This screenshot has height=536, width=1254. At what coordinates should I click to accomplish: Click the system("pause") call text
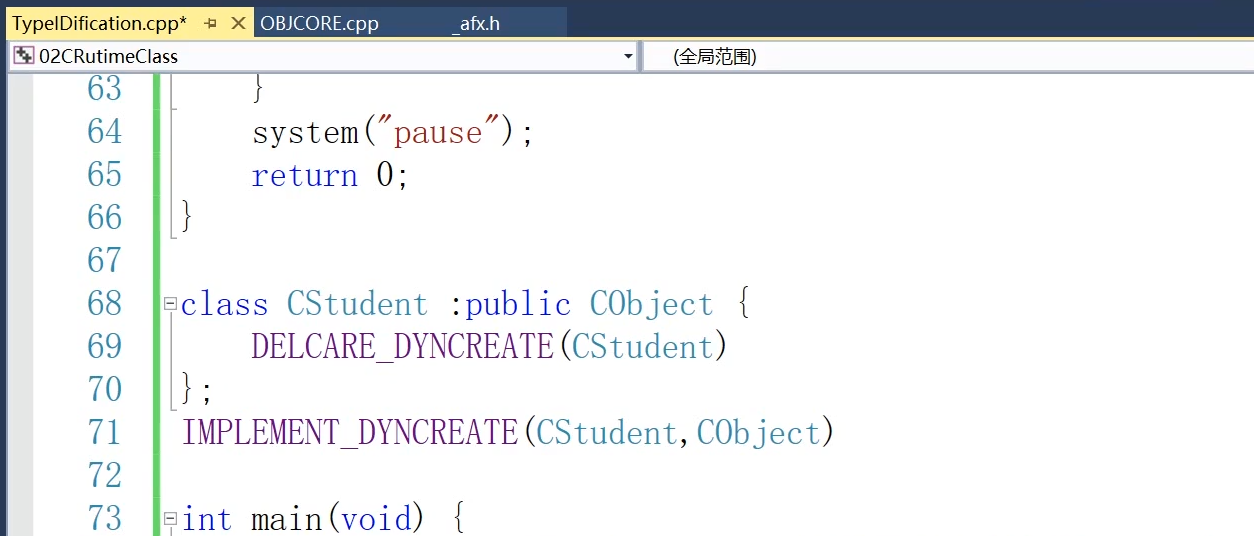click(x=393, y=132)
